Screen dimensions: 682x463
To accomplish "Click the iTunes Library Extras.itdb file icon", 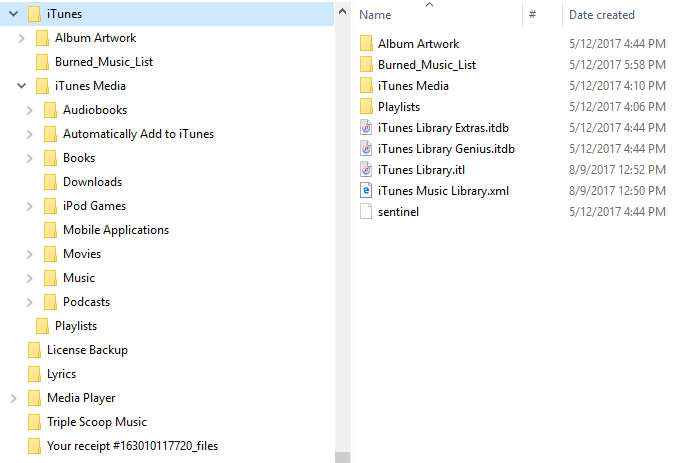I will (x=366, y=127).
